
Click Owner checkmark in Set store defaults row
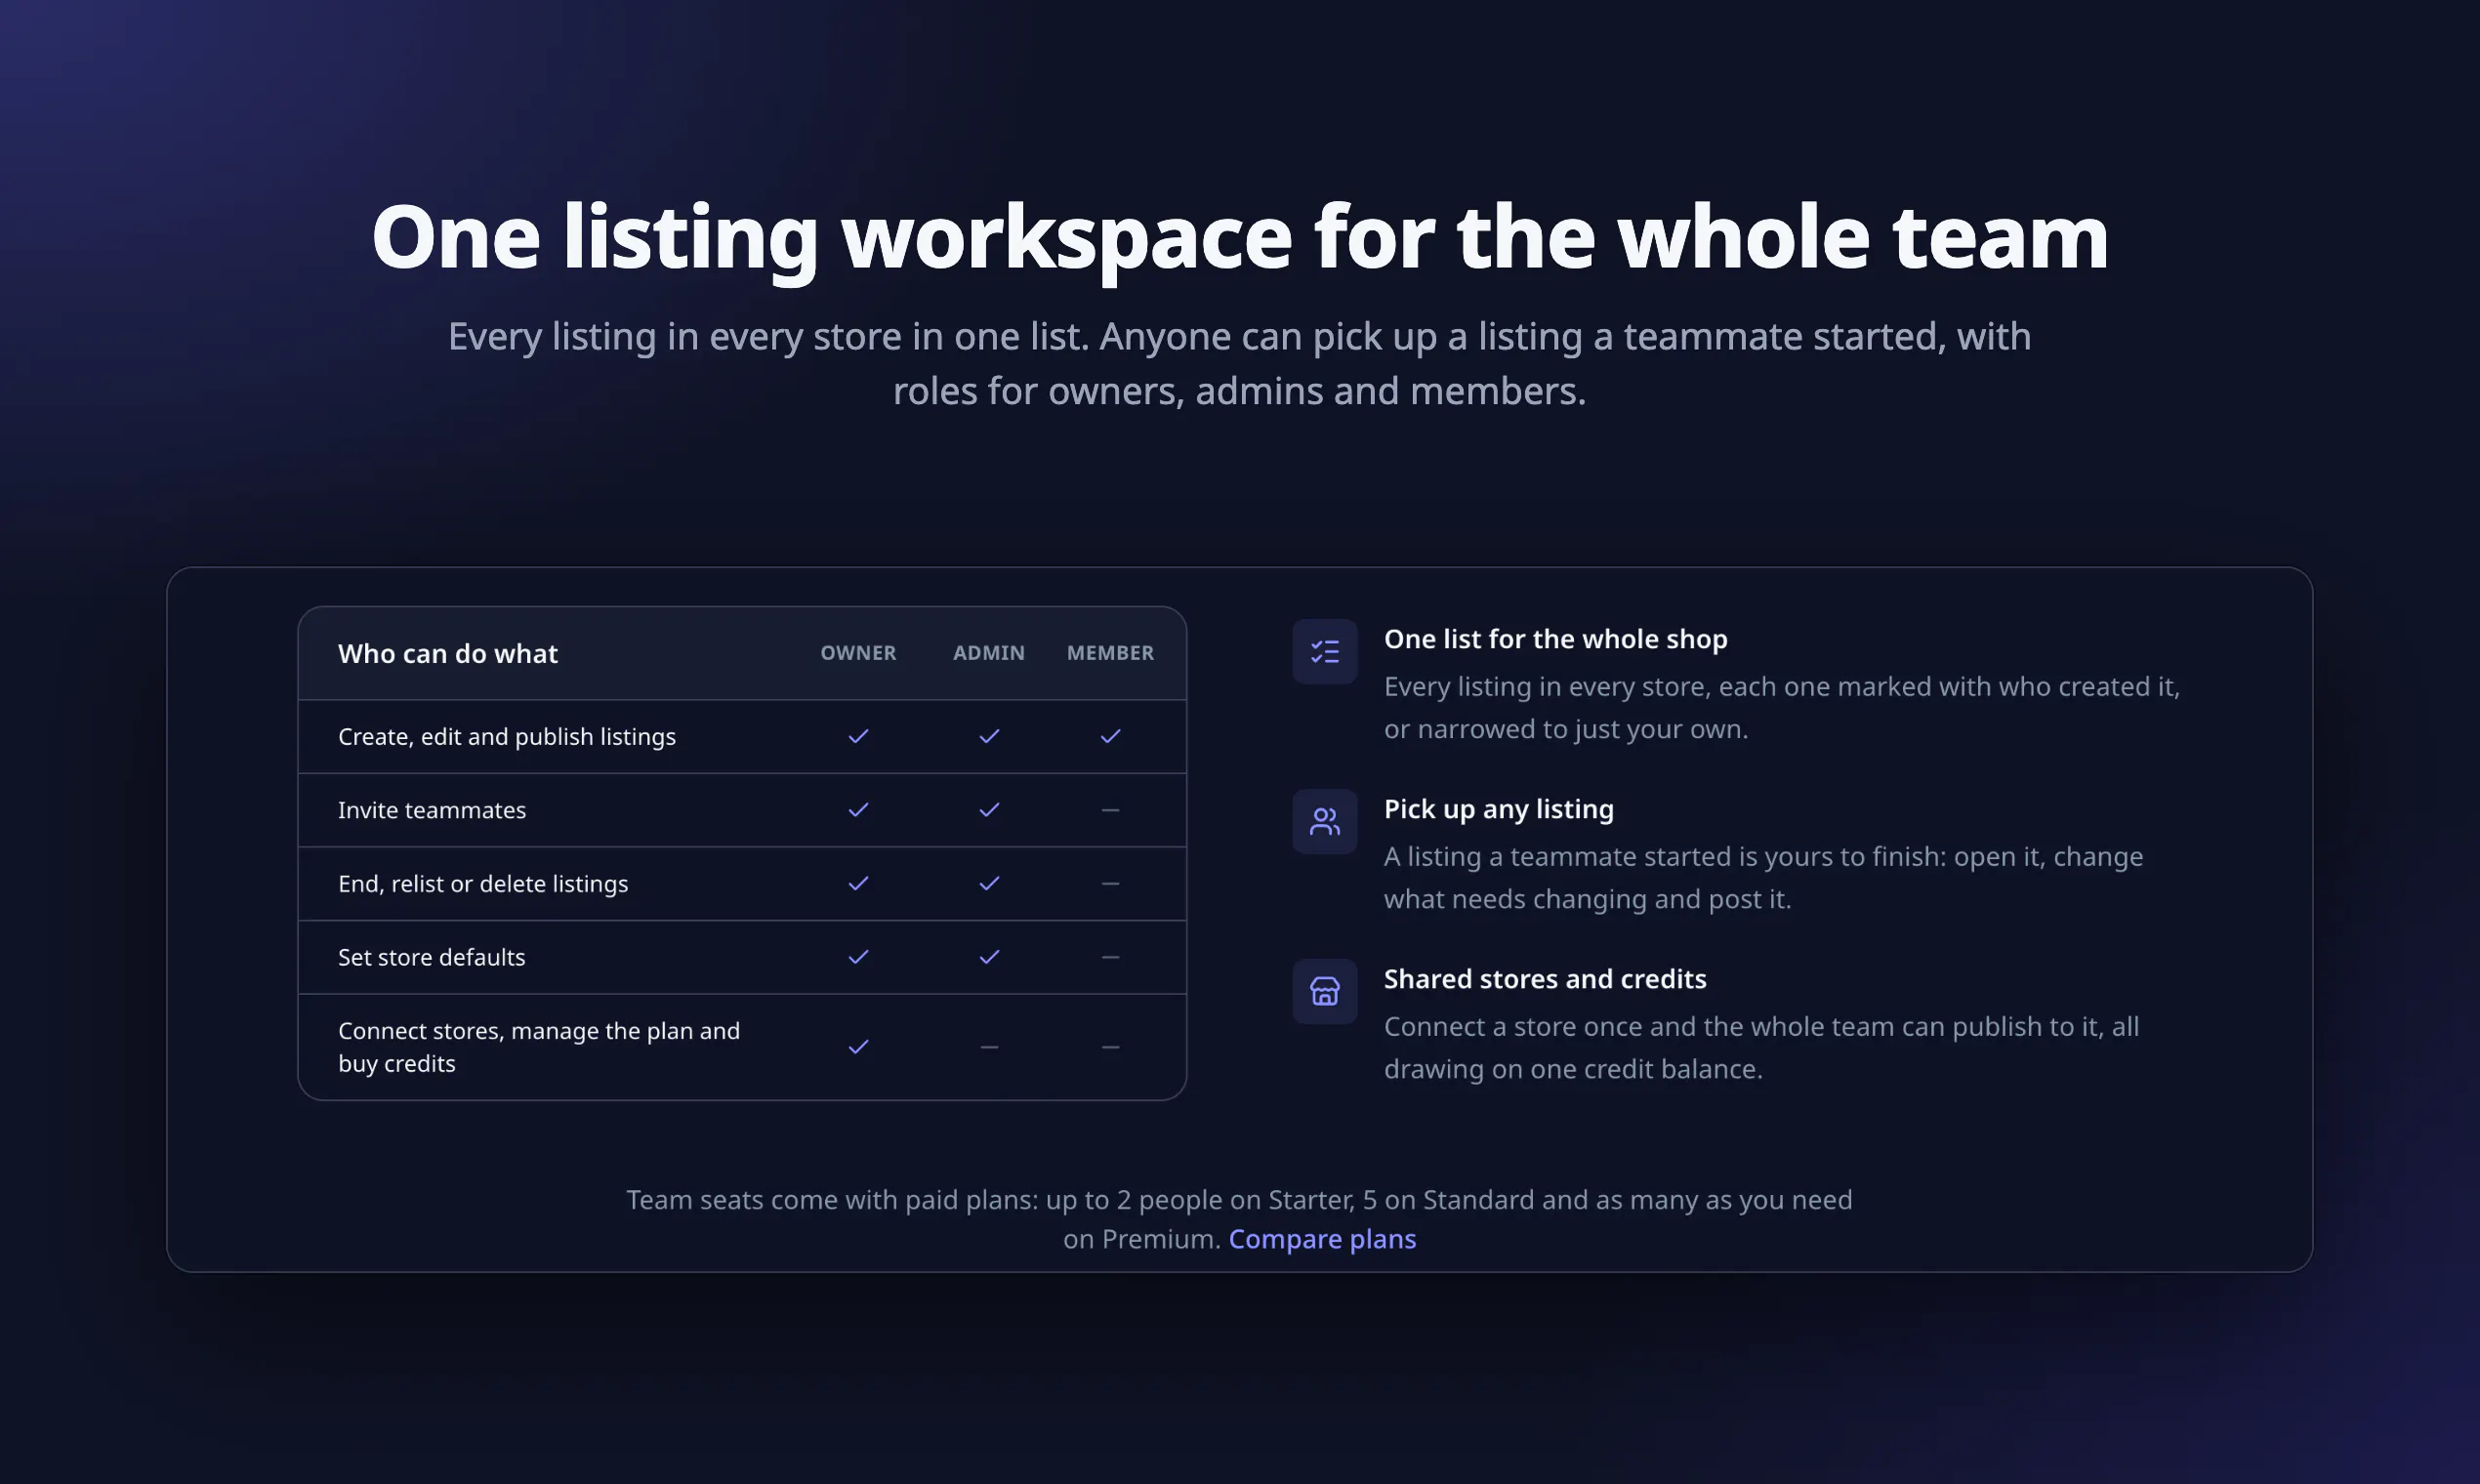(x=858, y=957)
